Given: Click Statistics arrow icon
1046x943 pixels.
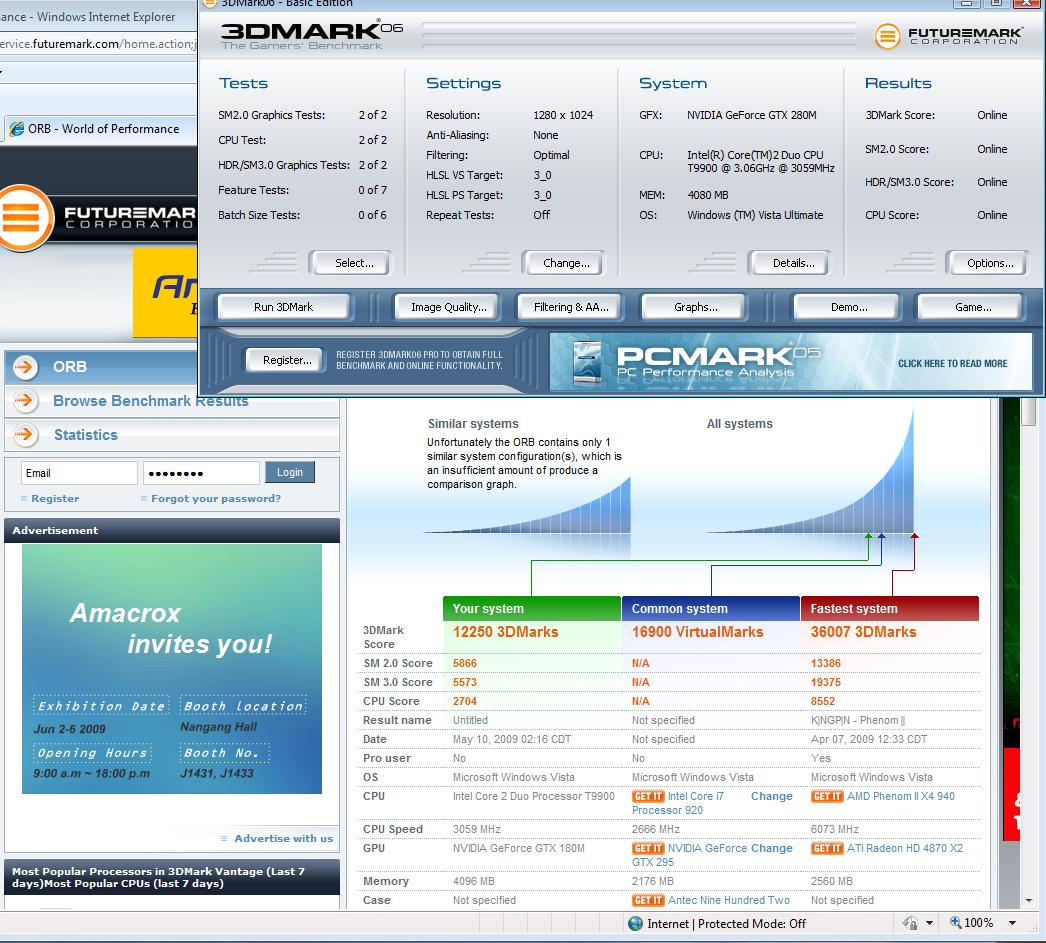Looking at the screenshot, I should click(x=24, y=435).
